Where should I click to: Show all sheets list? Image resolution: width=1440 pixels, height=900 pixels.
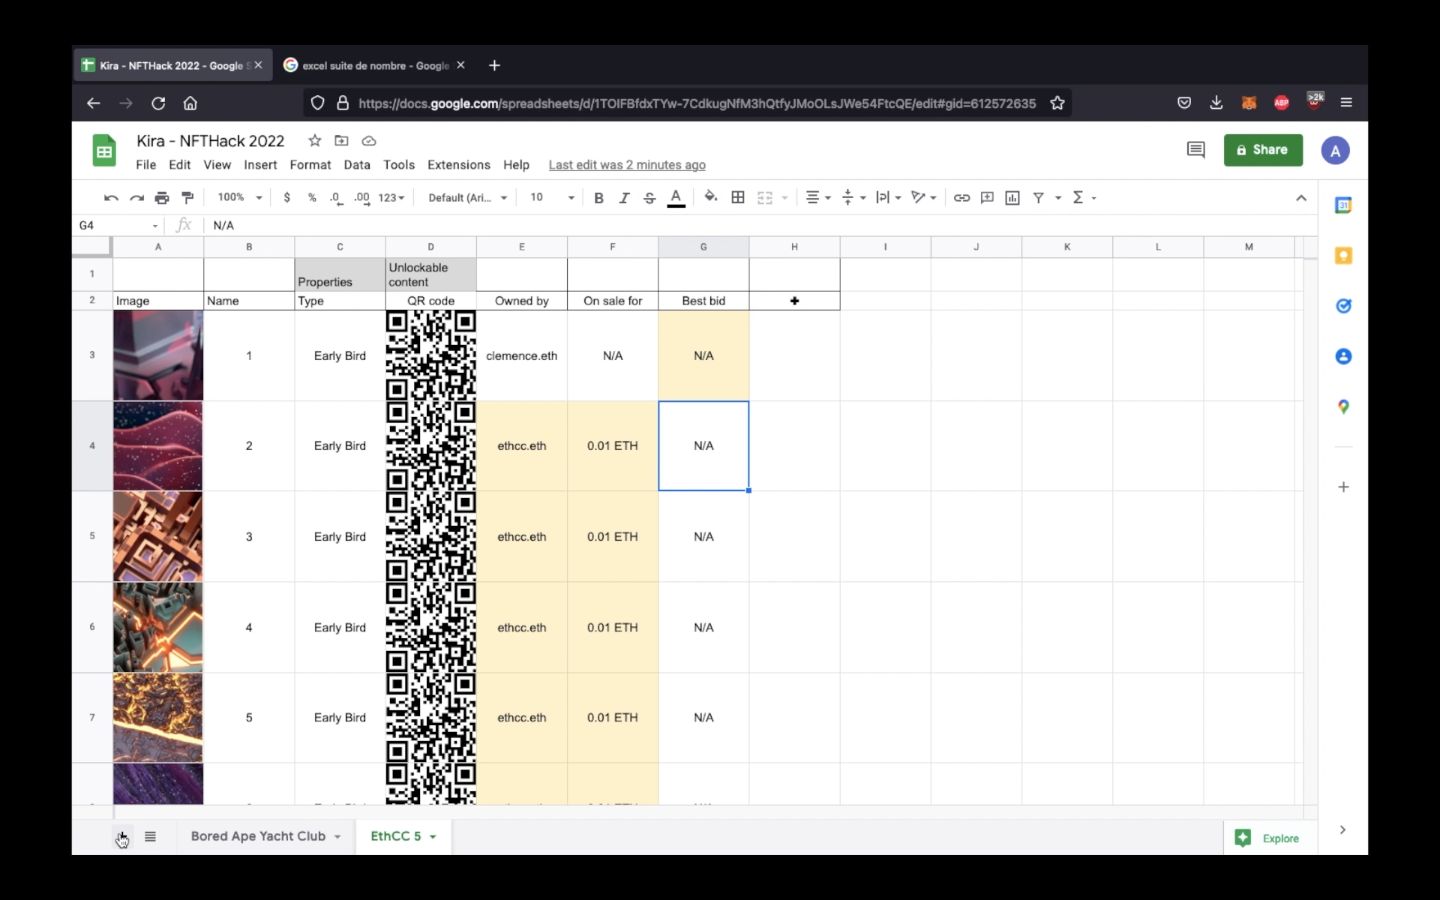pos(150,837)
